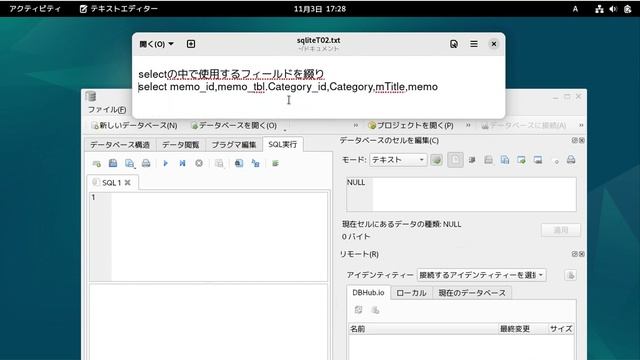Click the input method A indicator
Viewport: 640px width, 360px height.
[575, 9]
